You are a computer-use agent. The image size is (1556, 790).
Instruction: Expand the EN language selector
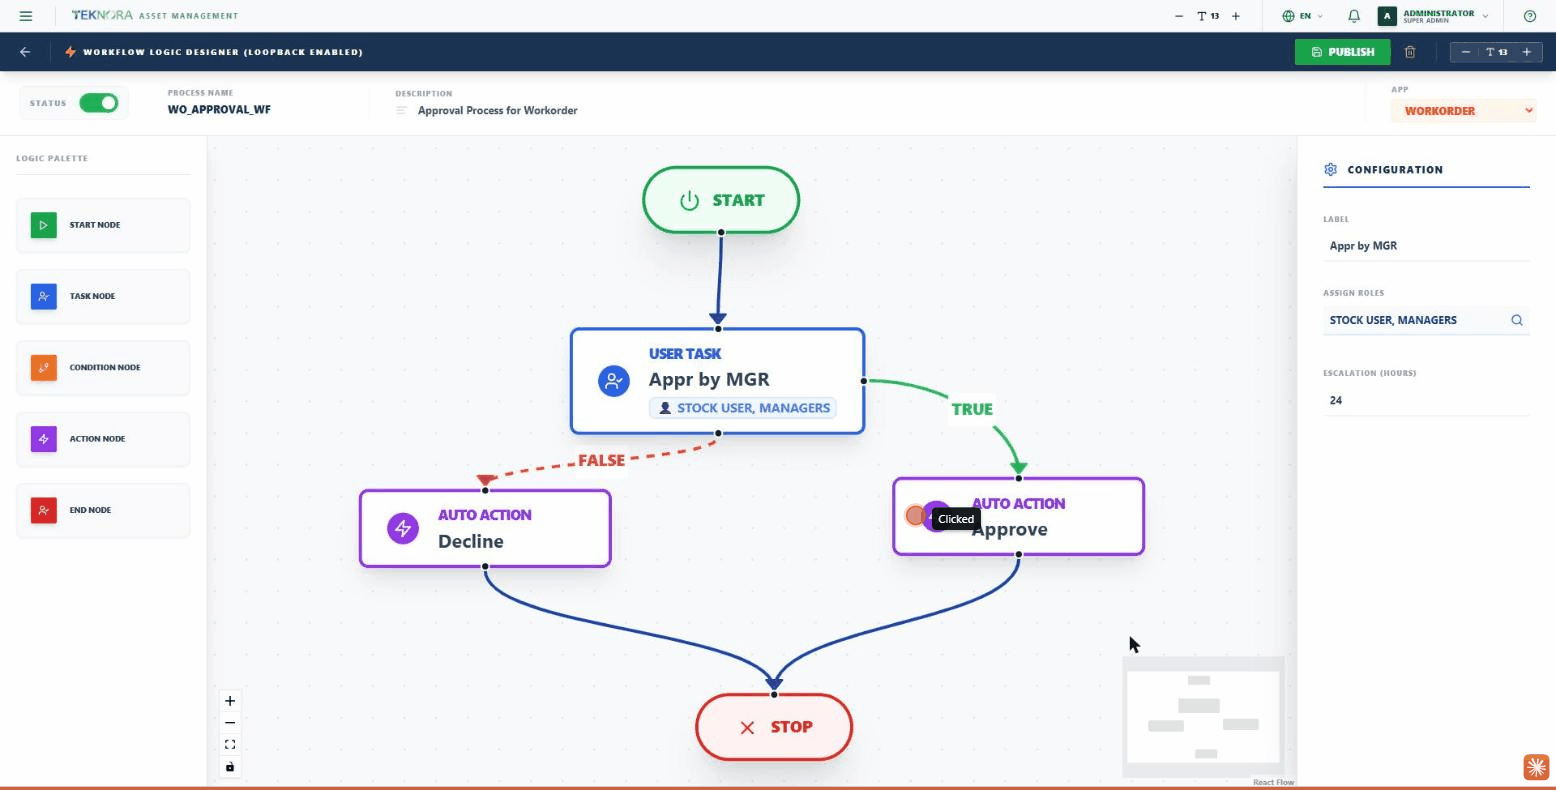tap(1303, 16)
